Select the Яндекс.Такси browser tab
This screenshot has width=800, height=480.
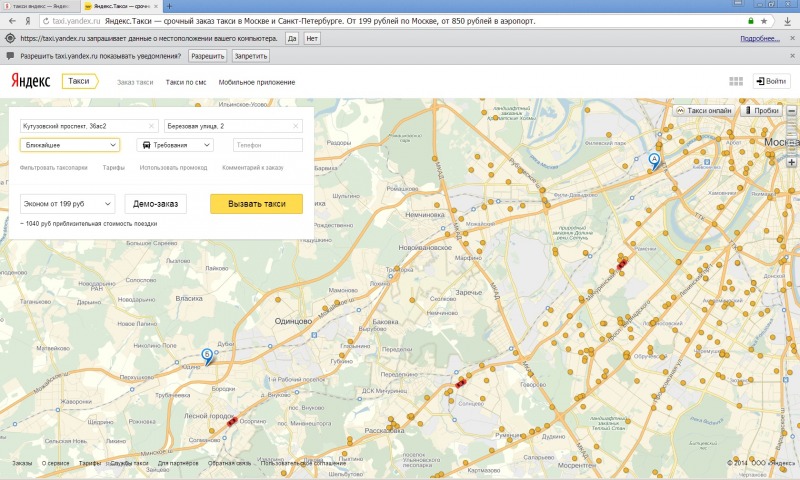pos(122,6)
